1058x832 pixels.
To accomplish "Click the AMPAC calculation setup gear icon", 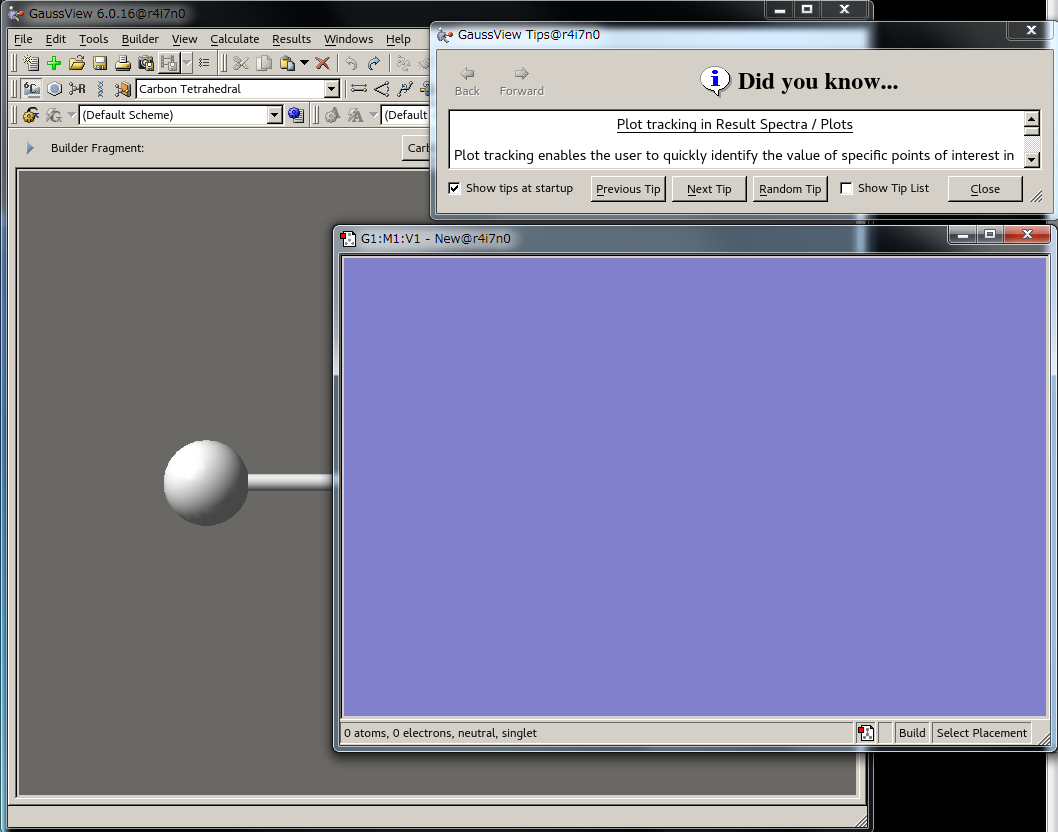I will pos(332,115).
